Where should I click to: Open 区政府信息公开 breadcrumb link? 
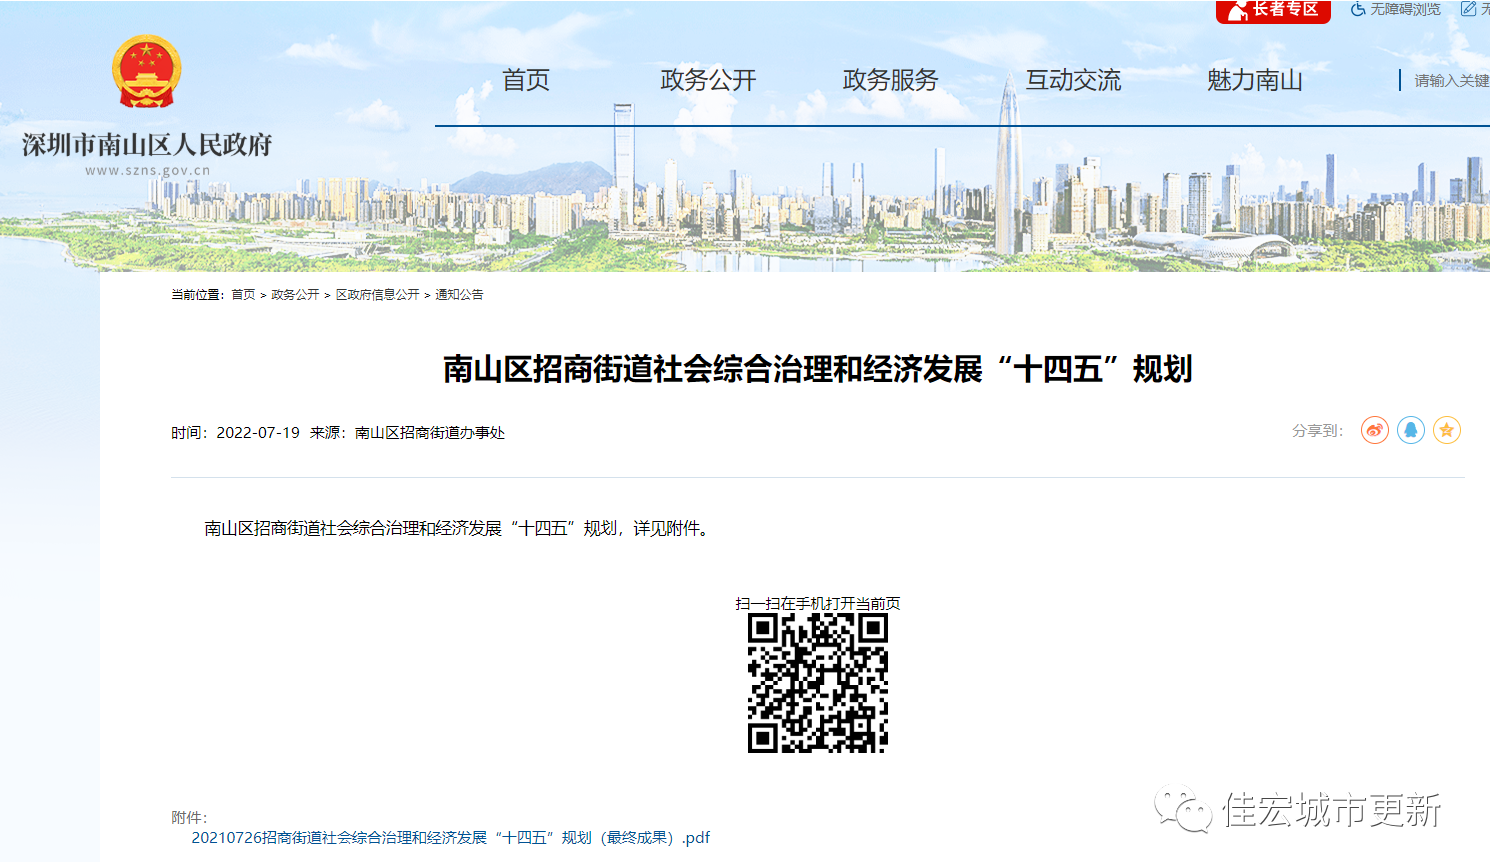click(377, 295)
